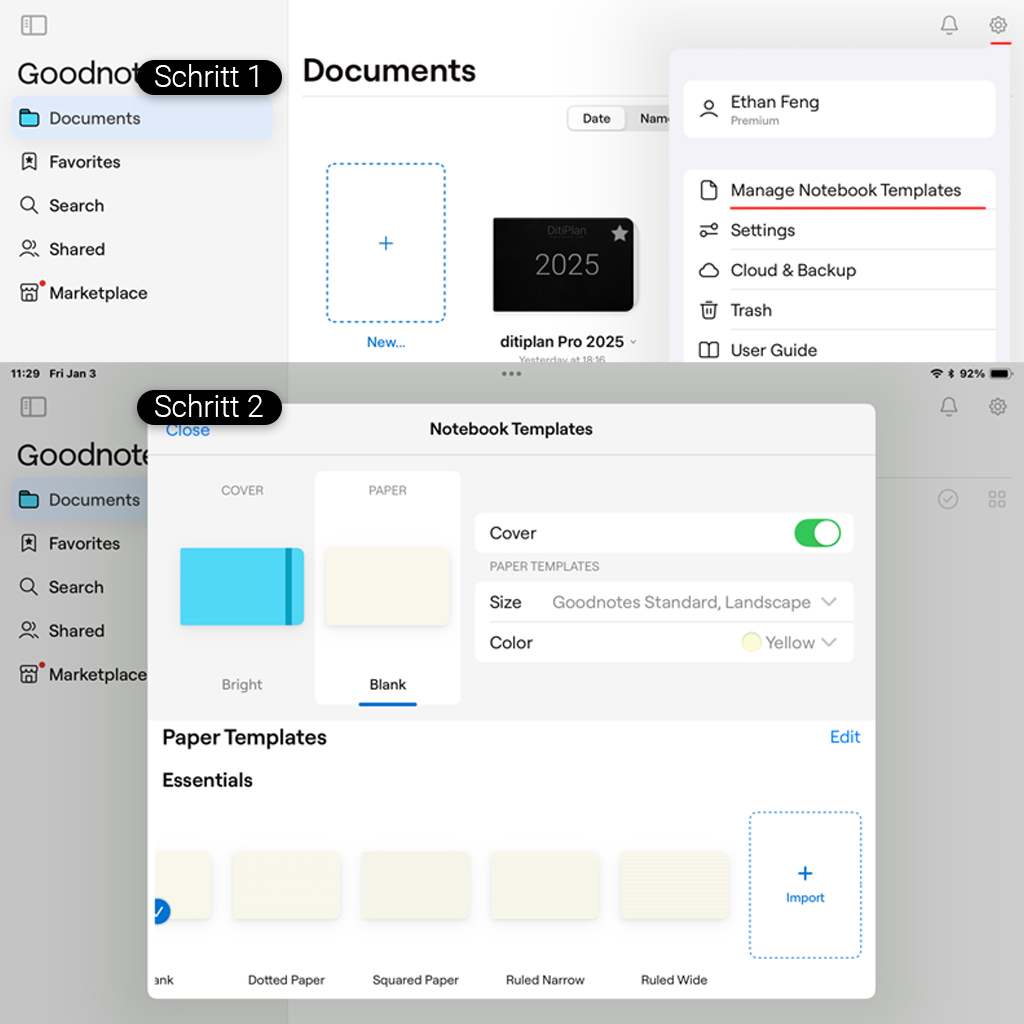Open Settings menu item
This screenshot has height=1024, width=1024.
tap(839, 230)
